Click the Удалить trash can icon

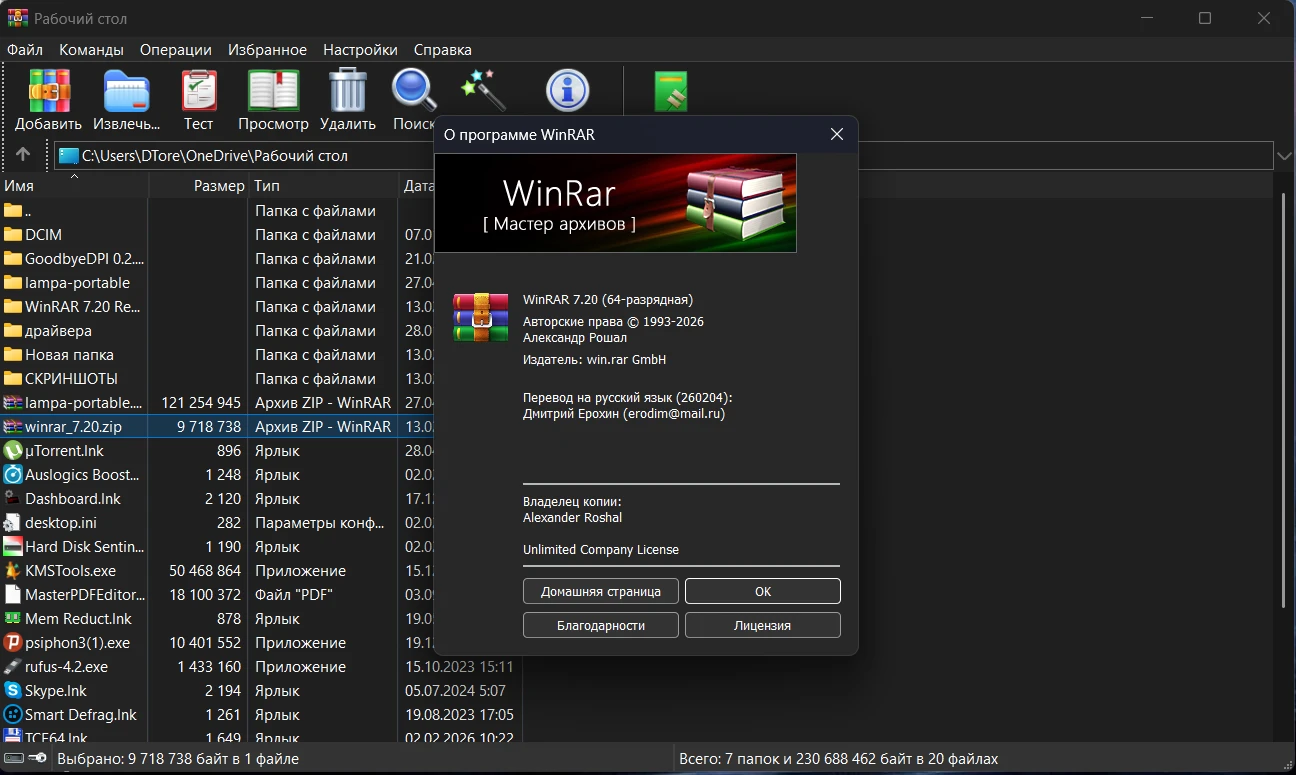pyautogui.click(x=347, y=92)
